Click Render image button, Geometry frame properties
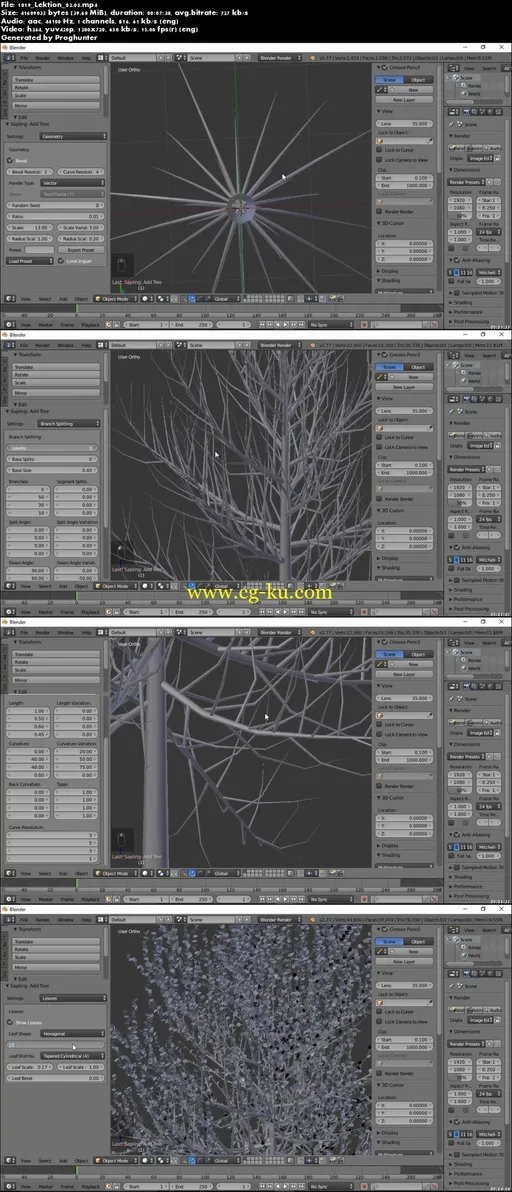Screen dimensions: 512x1192 pyautogui.click(x=458, y=147)
